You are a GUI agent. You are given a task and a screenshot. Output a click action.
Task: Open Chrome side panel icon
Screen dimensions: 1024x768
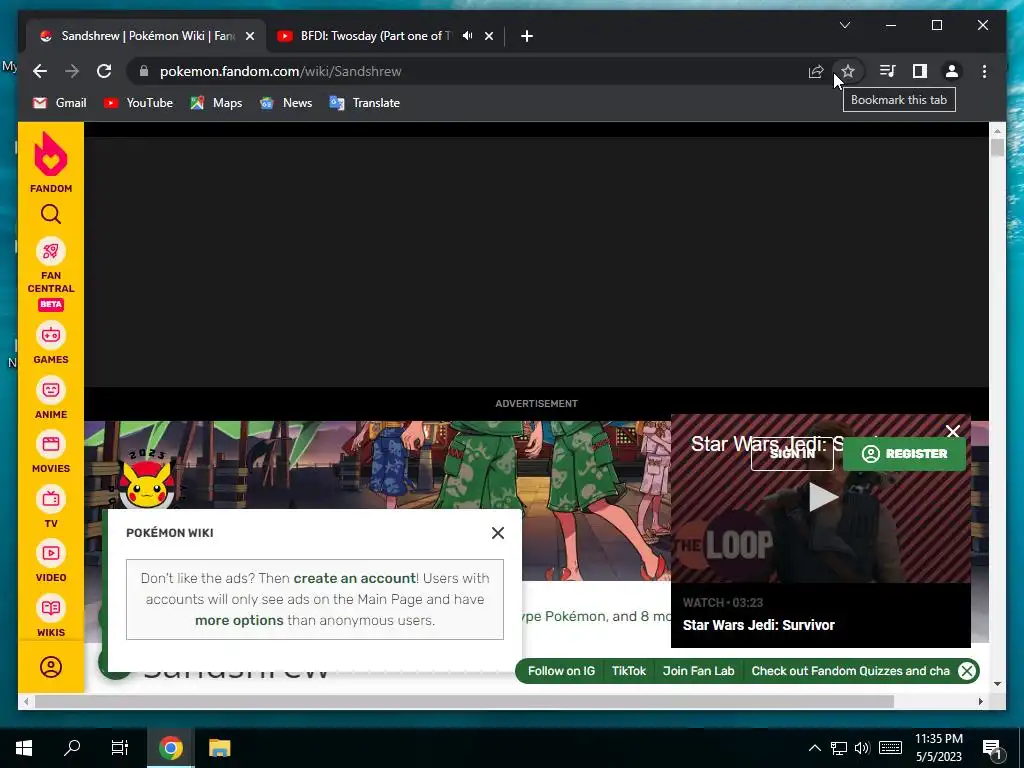[x=920, y=71]
